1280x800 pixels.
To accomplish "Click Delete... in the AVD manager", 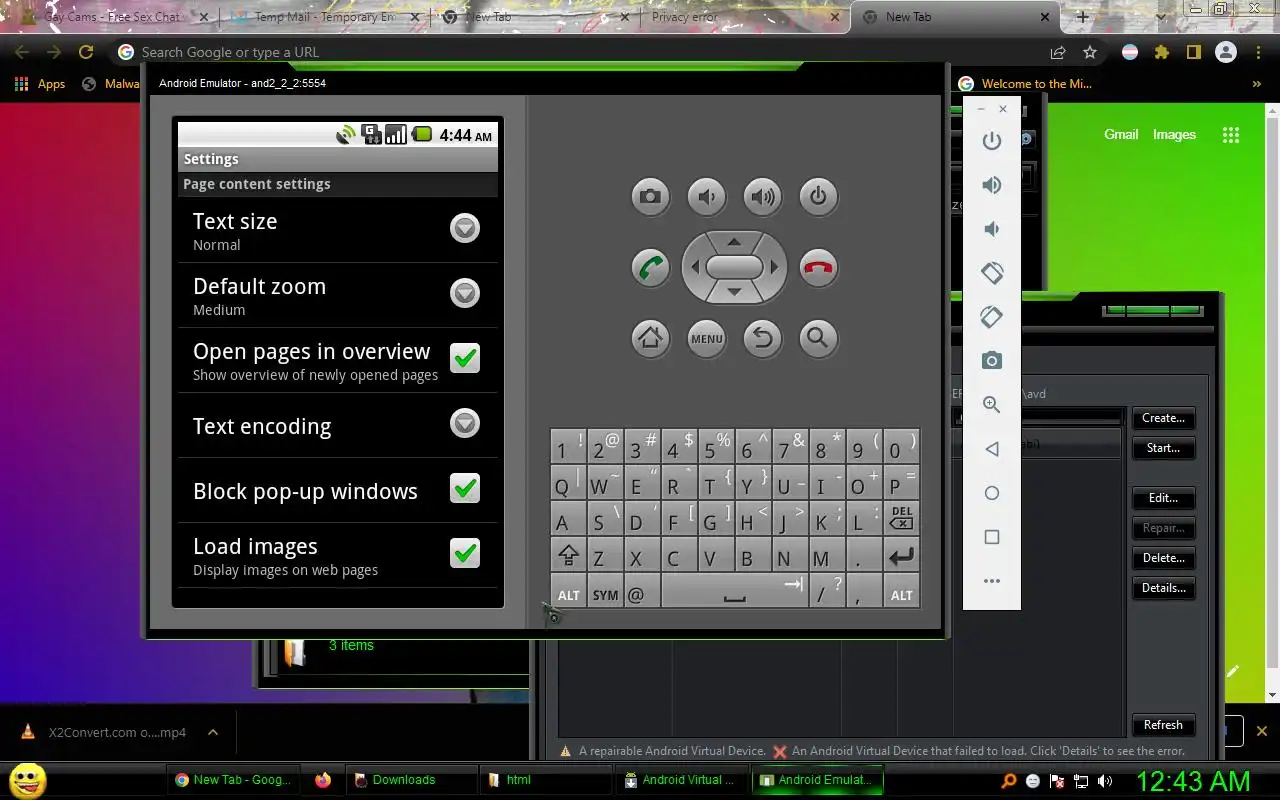I will [1163, 558].
